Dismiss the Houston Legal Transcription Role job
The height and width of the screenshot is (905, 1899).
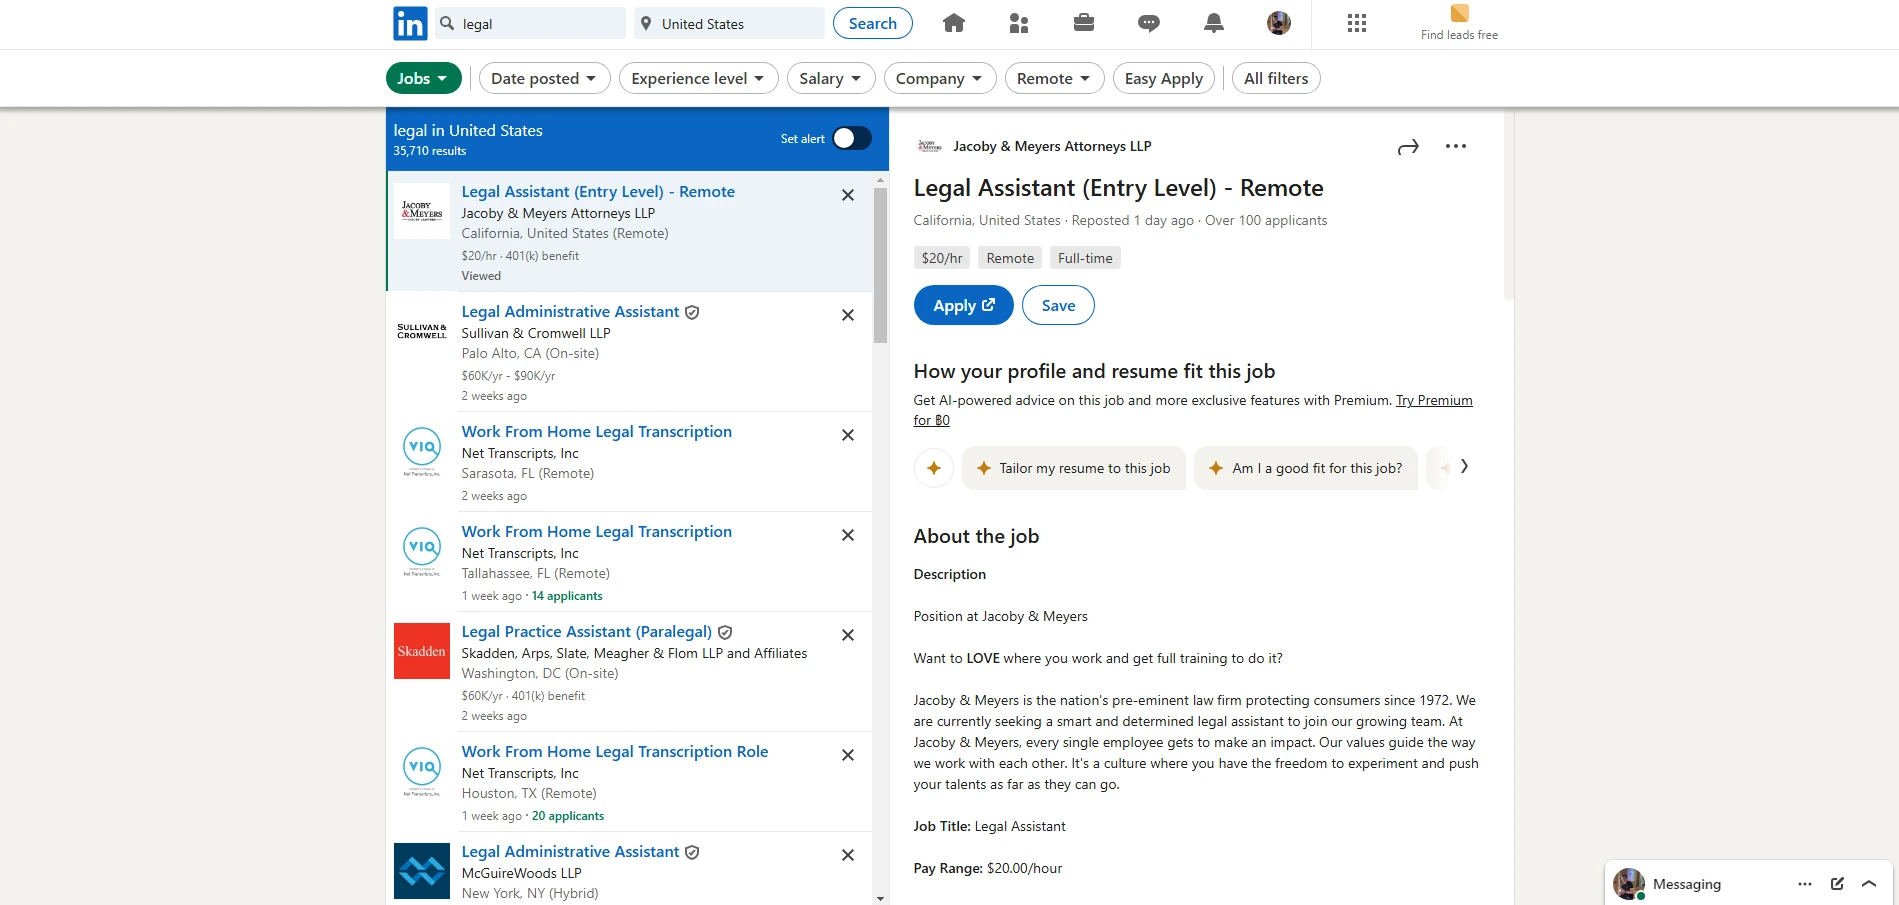[848, 755]
